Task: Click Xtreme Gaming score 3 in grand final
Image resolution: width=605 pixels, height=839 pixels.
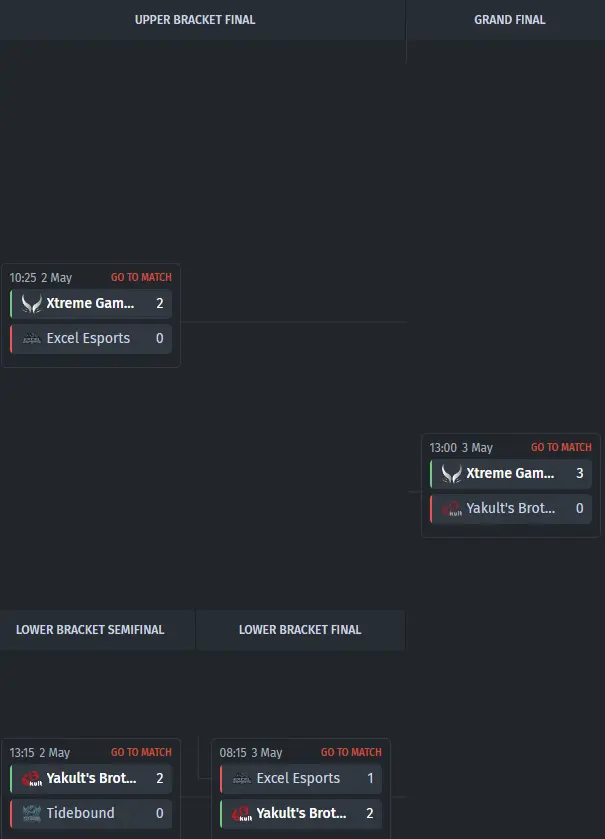Action: (x=580, y=473)
